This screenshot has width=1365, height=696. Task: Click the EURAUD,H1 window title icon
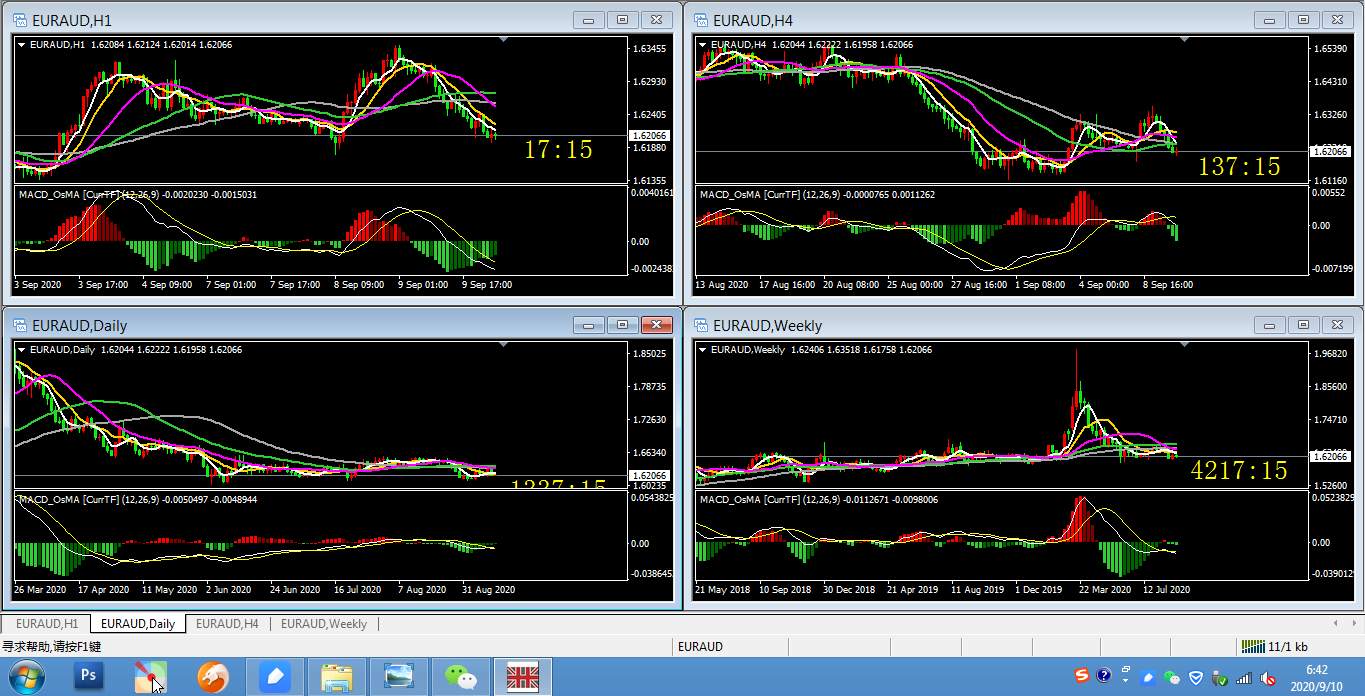click(19, 20)
